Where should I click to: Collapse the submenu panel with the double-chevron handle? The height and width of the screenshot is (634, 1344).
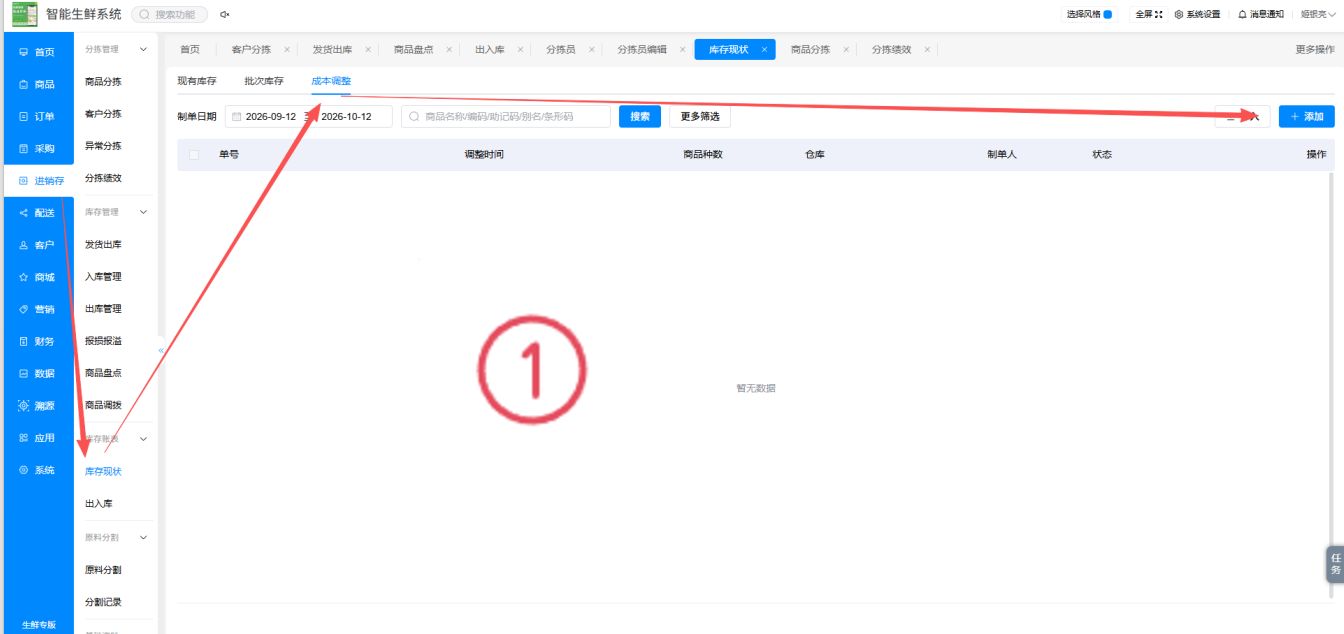click(x=161, y=350)
